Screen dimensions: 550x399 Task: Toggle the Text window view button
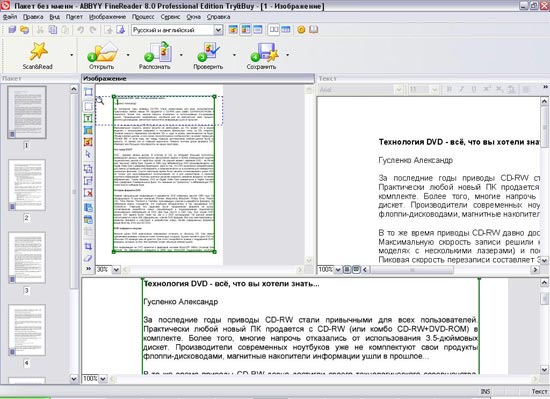coord(258,30)
